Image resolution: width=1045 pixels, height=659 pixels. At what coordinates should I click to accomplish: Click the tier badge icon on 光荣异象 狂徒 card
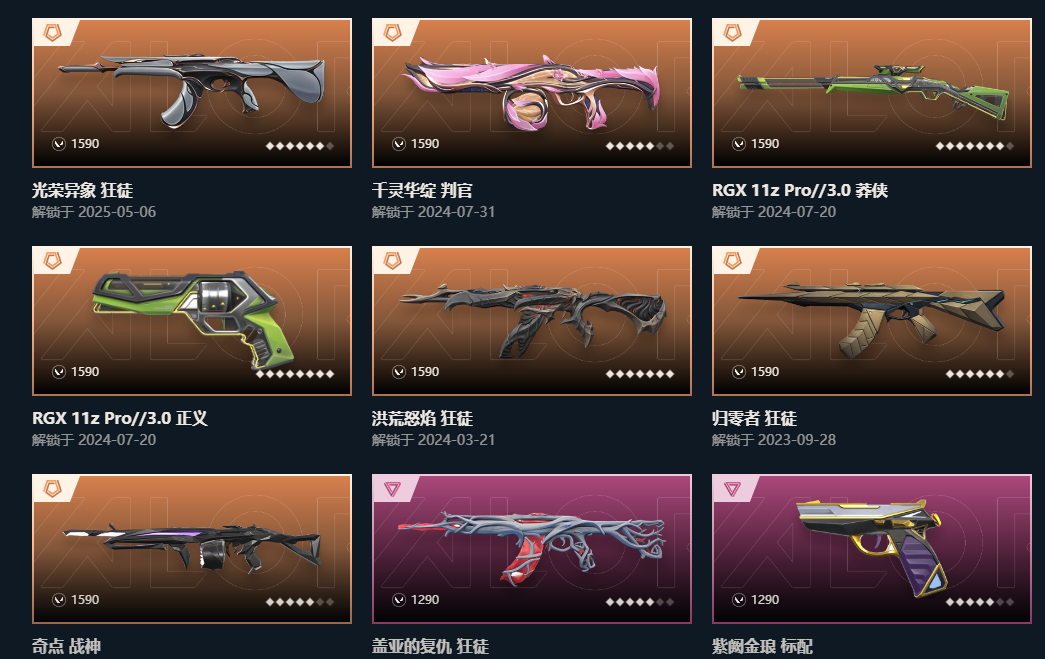(x=53, y=32)
